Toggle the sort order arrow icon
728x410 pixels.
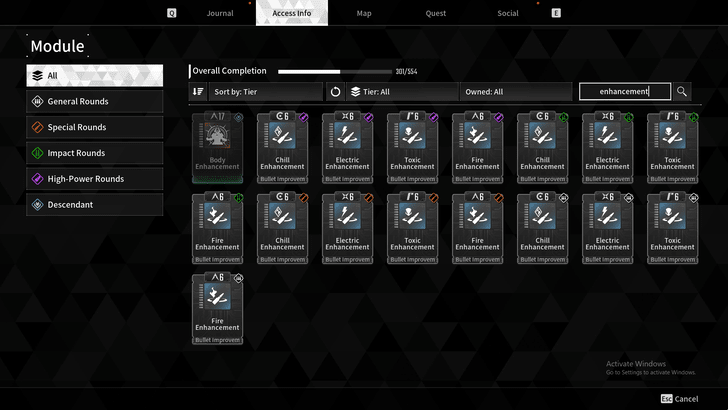tap(198, 91)
